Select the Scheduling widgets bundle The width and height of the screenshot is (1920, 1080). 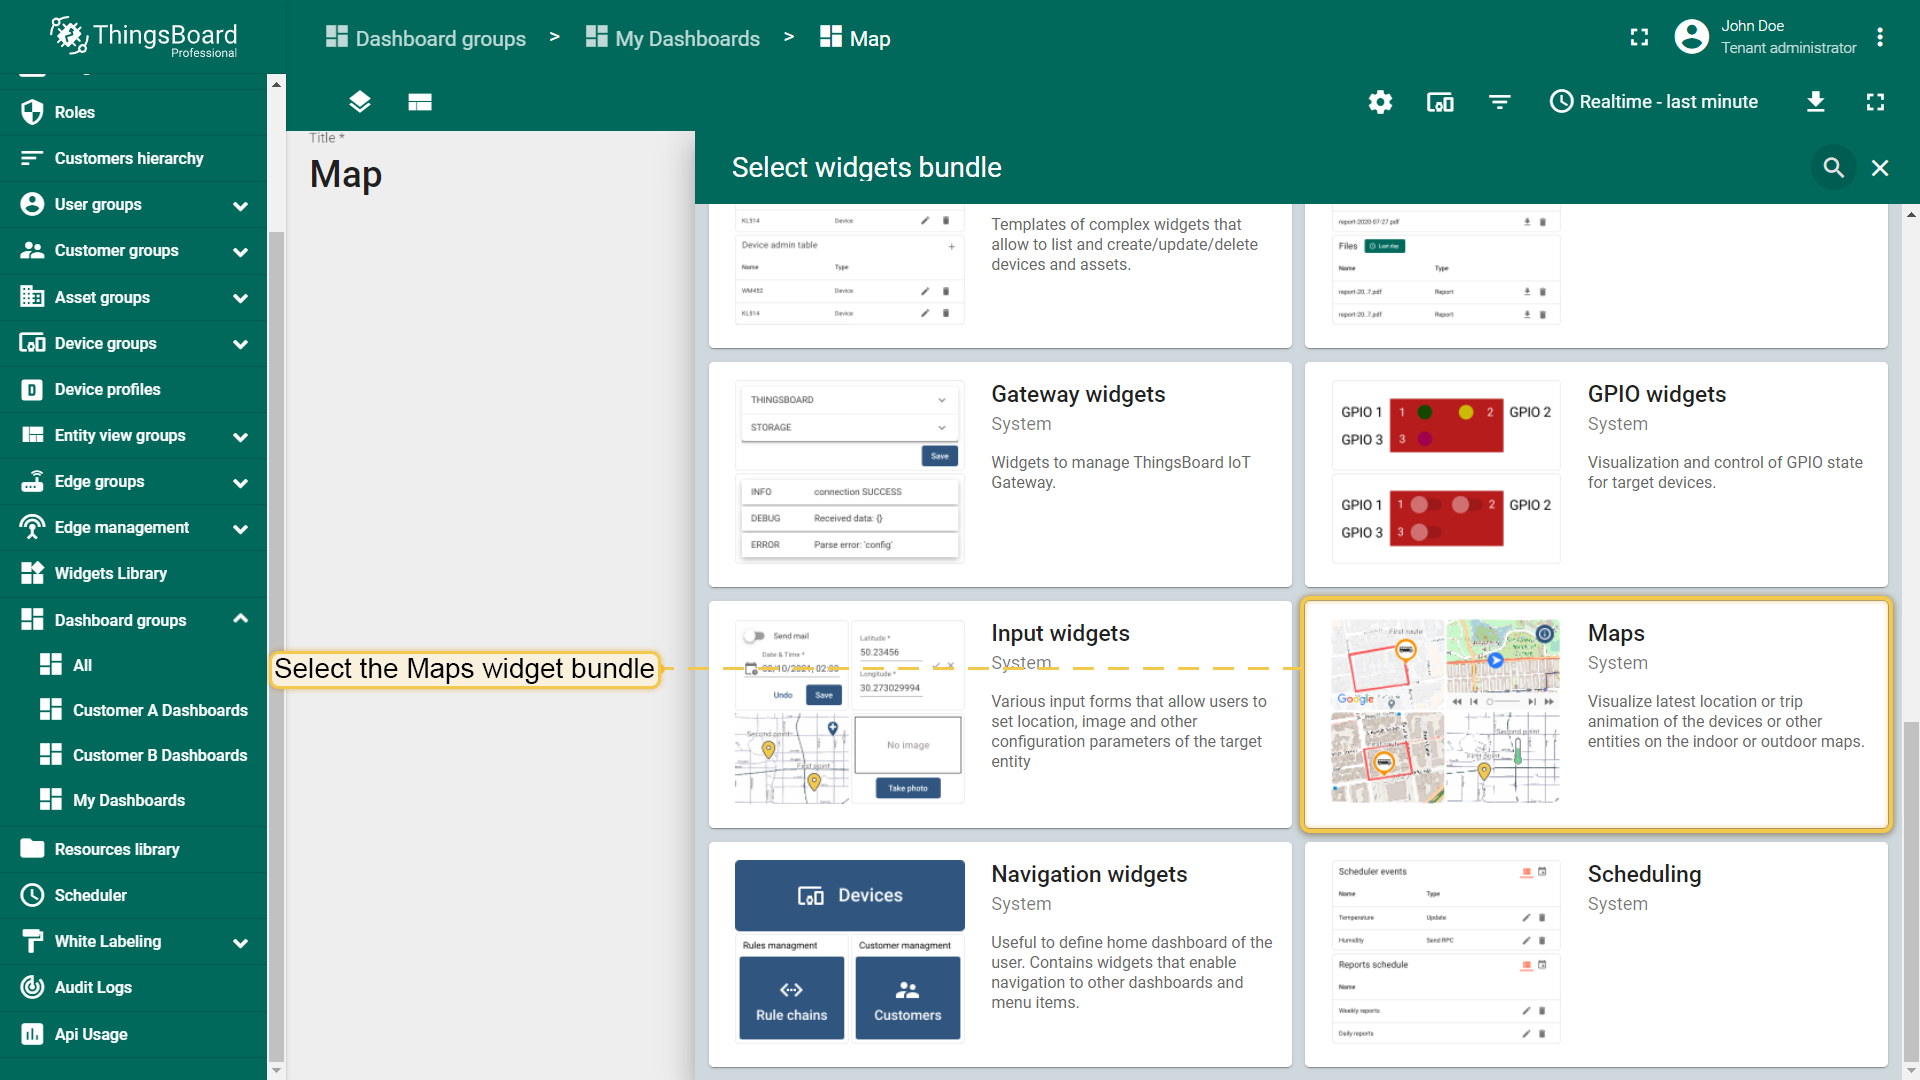[1596, 954]
